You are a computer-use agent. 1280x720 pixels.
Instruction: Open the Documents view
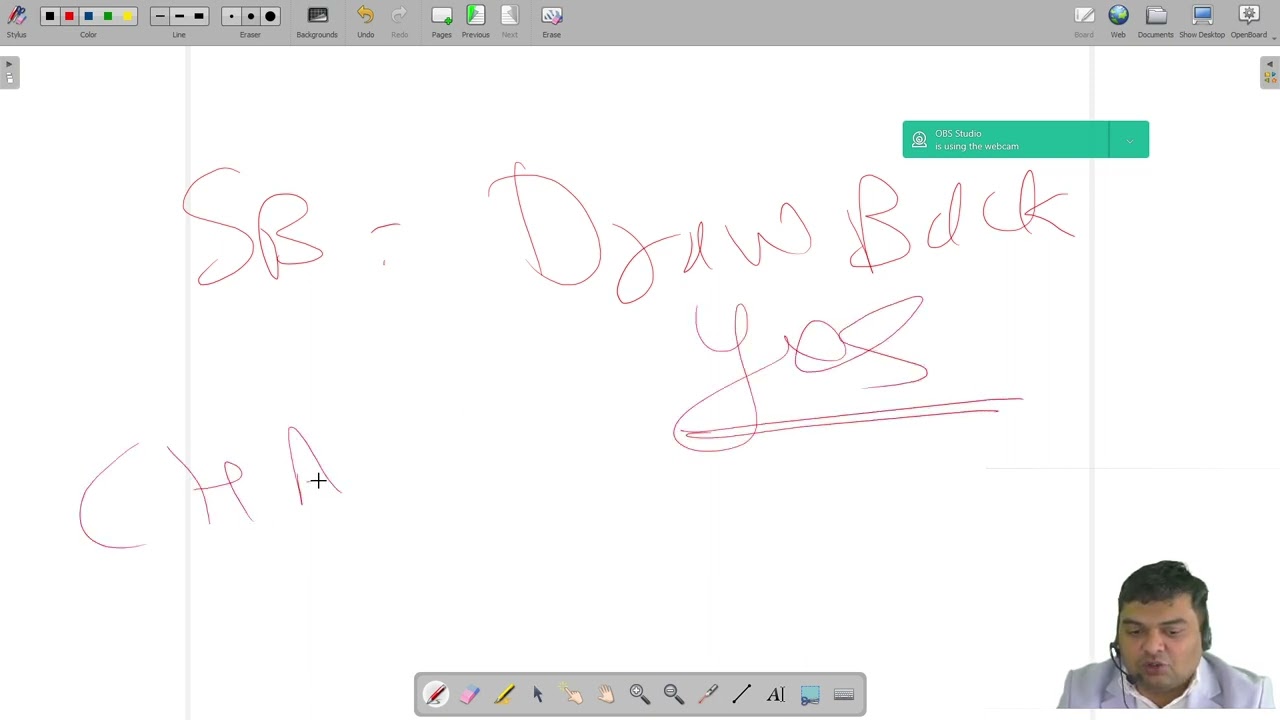point(1155,21)
